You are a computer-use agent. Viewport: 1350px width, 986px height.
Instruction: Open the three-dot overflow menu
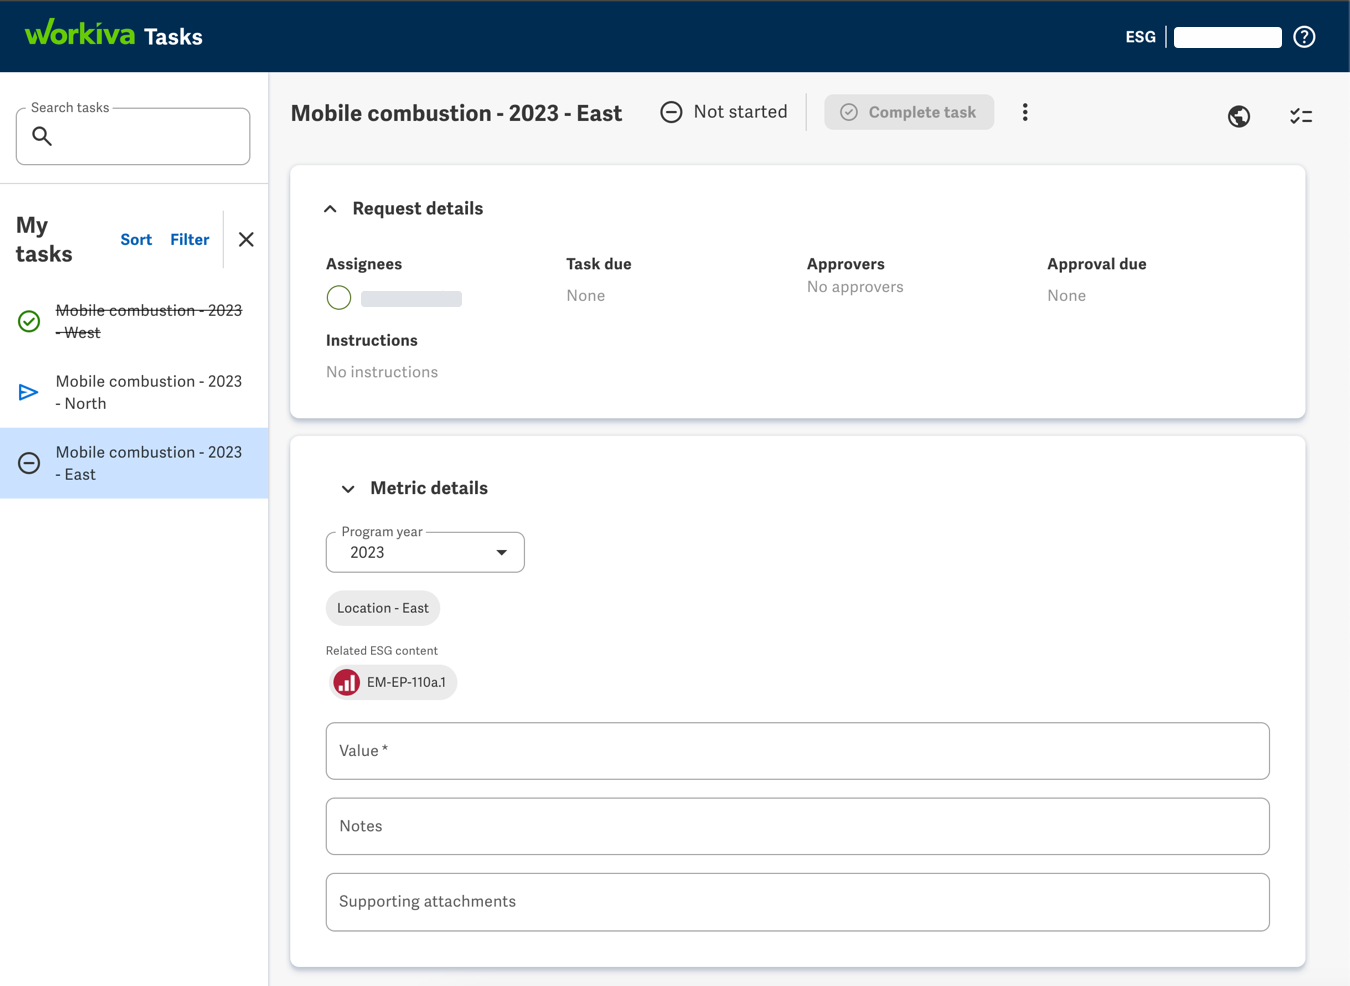[x=1025, y=112]
